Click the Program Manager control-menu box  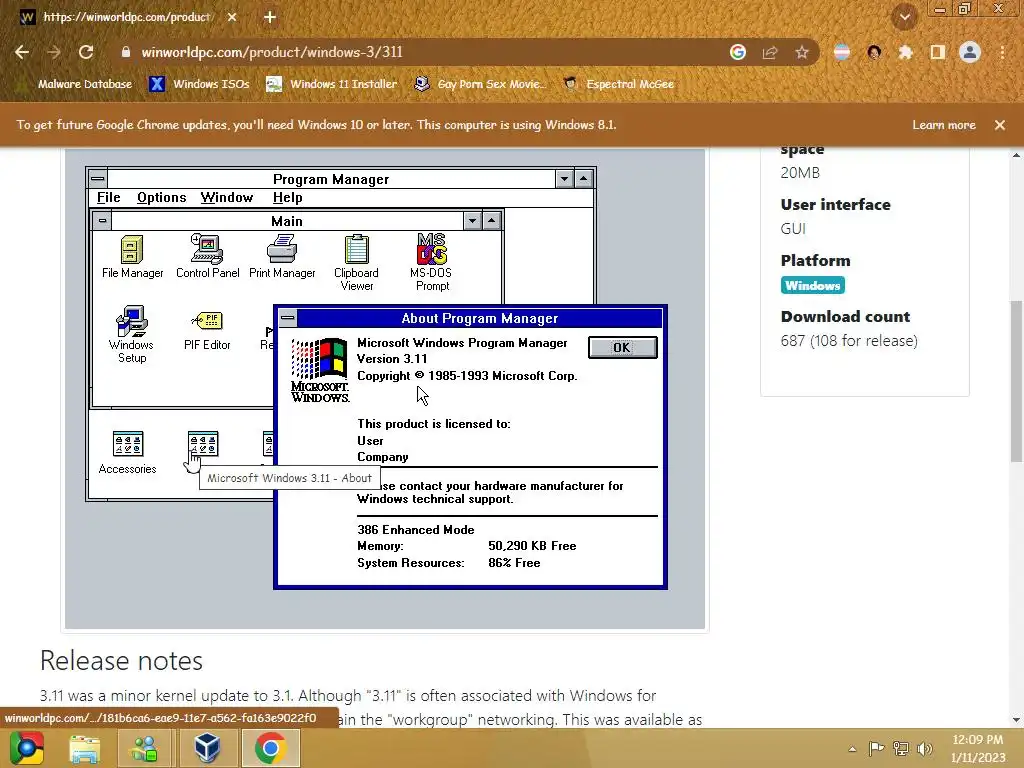click(98, 178)
